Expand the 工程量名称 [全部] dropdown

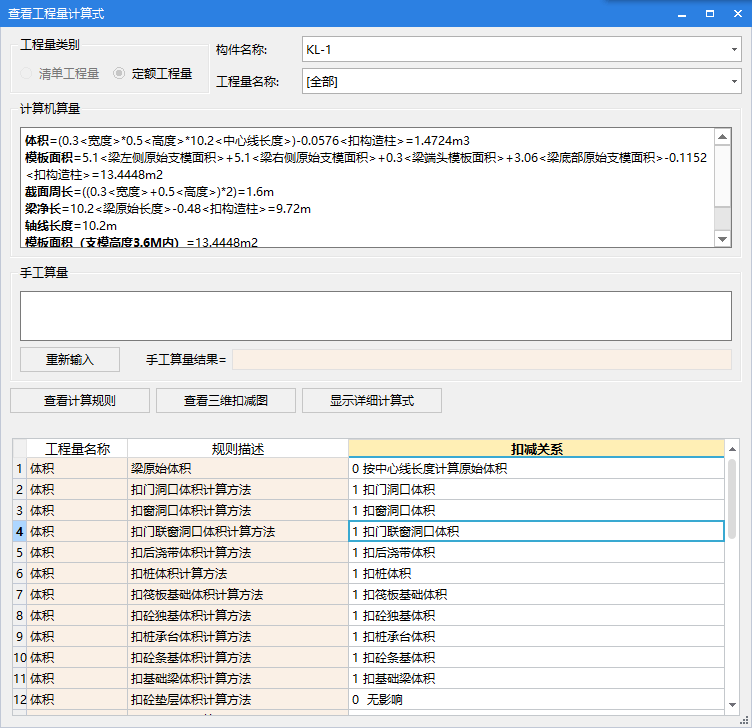point(520,81)
